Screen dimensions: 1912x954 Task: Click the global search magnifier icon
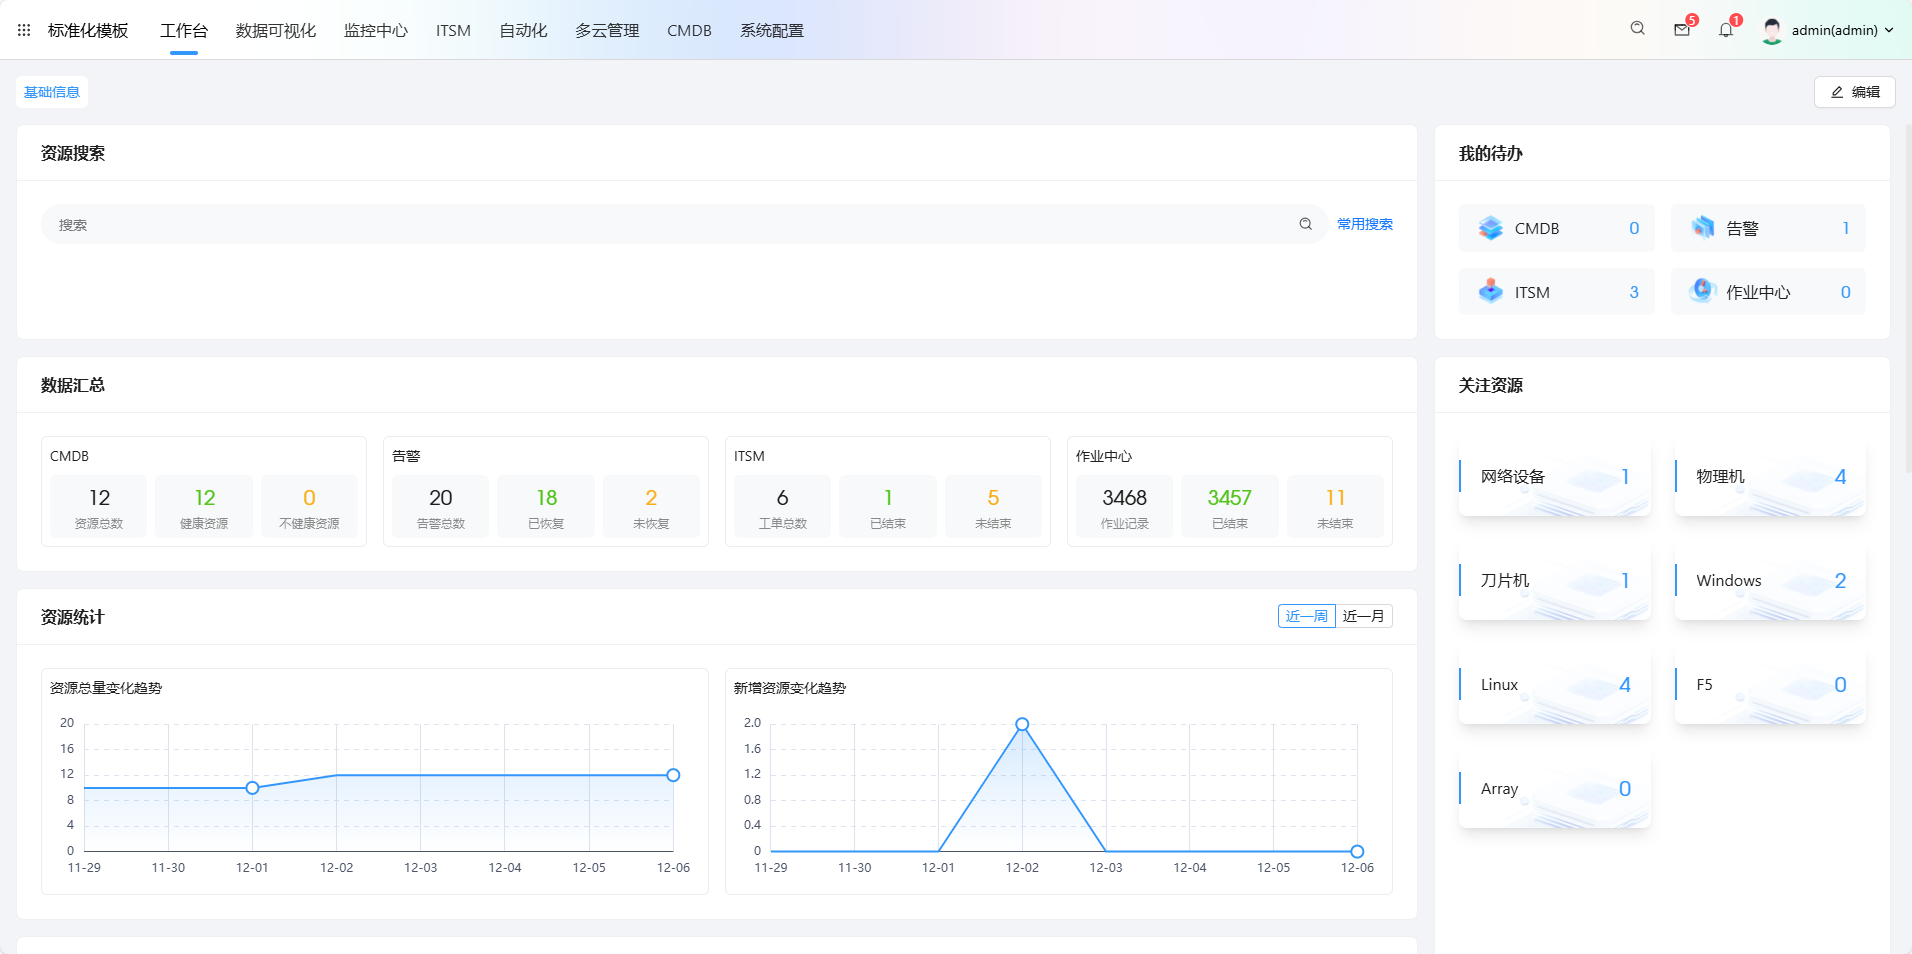tap(1637, 29)
